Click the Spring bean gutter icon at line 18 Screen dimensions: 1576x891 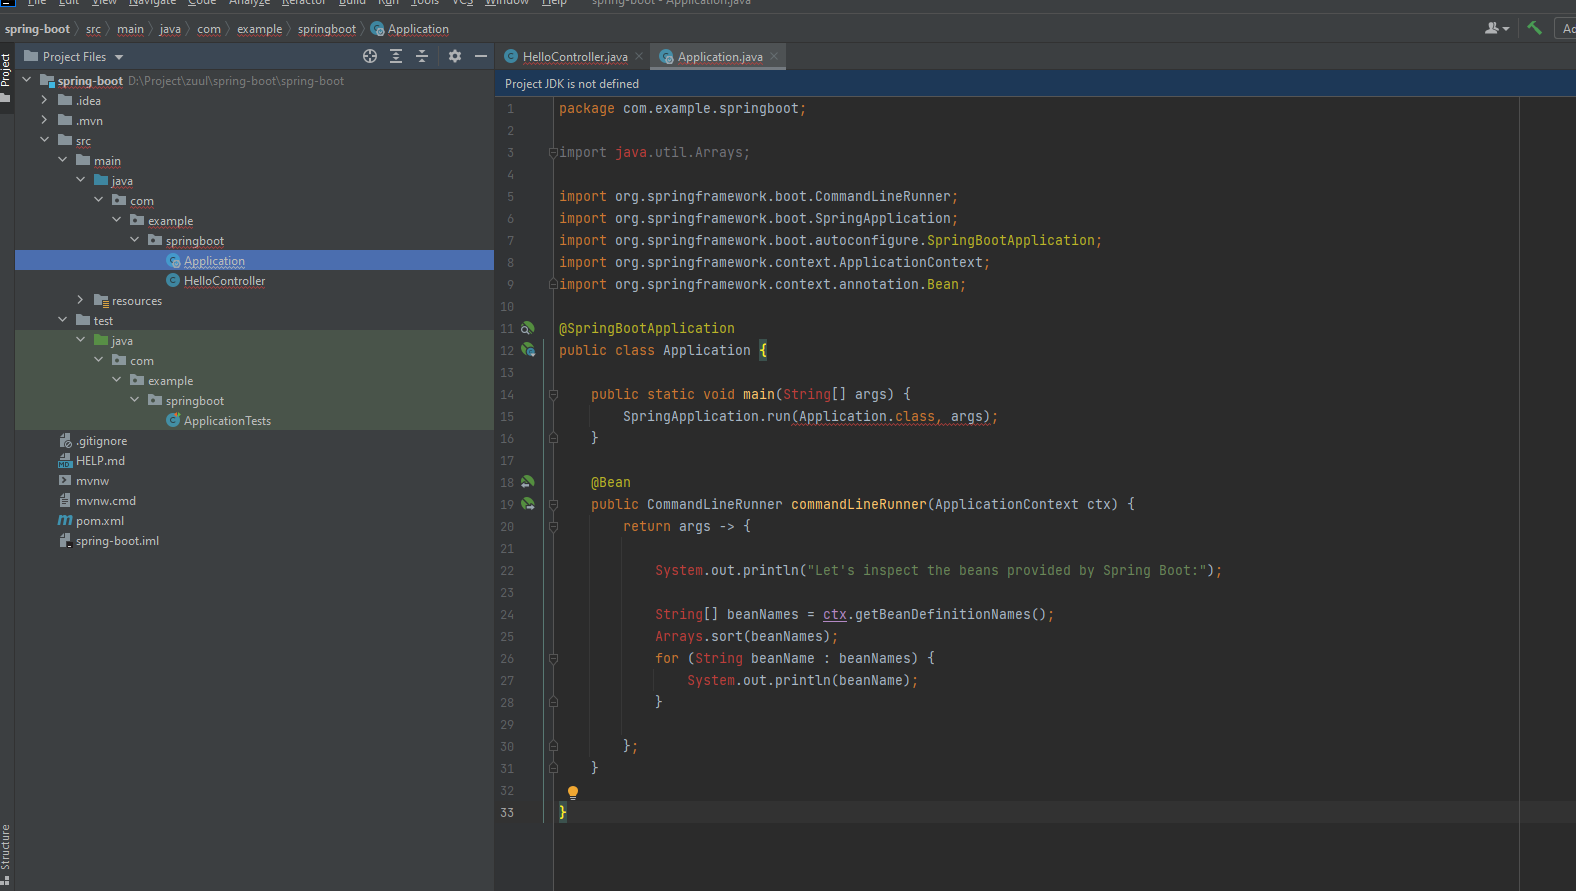pyautogui.click(x=528, y=482)
